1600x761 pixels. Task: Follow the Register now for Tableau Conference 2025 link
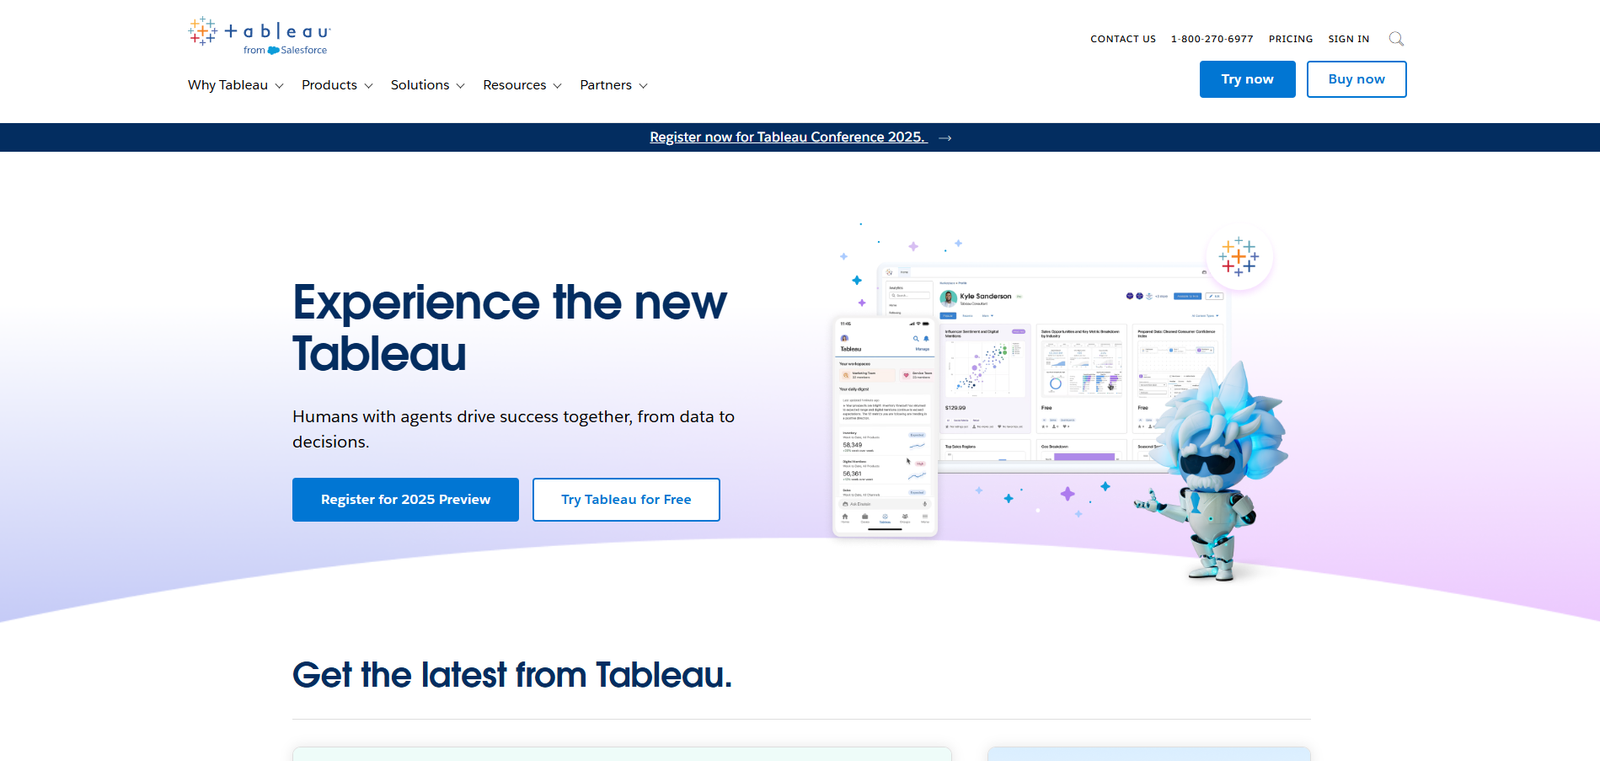click(x=787, y=137)
